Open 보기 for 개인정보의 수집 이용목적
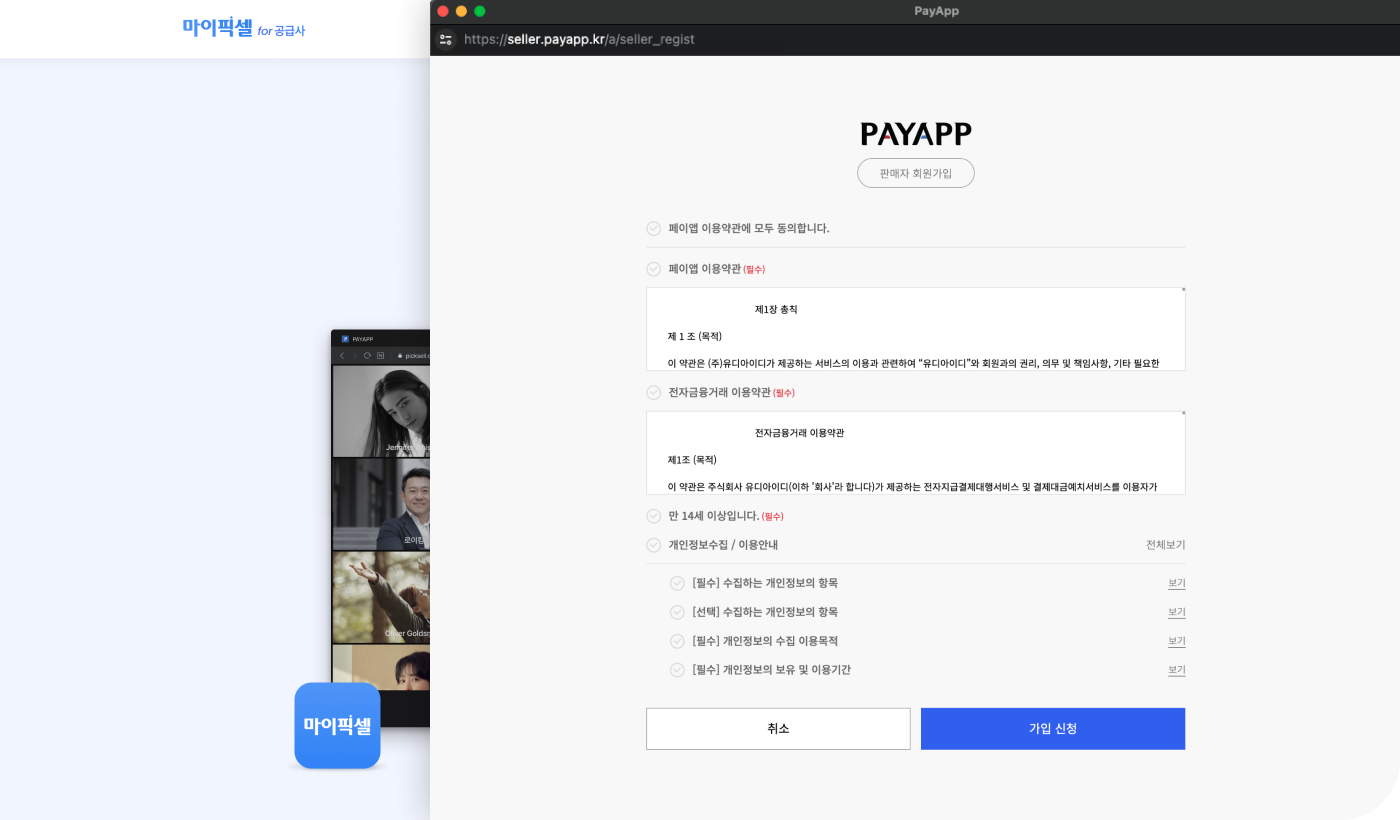The height and width of the screenshot is (820, 1400). pos(1176,641)
